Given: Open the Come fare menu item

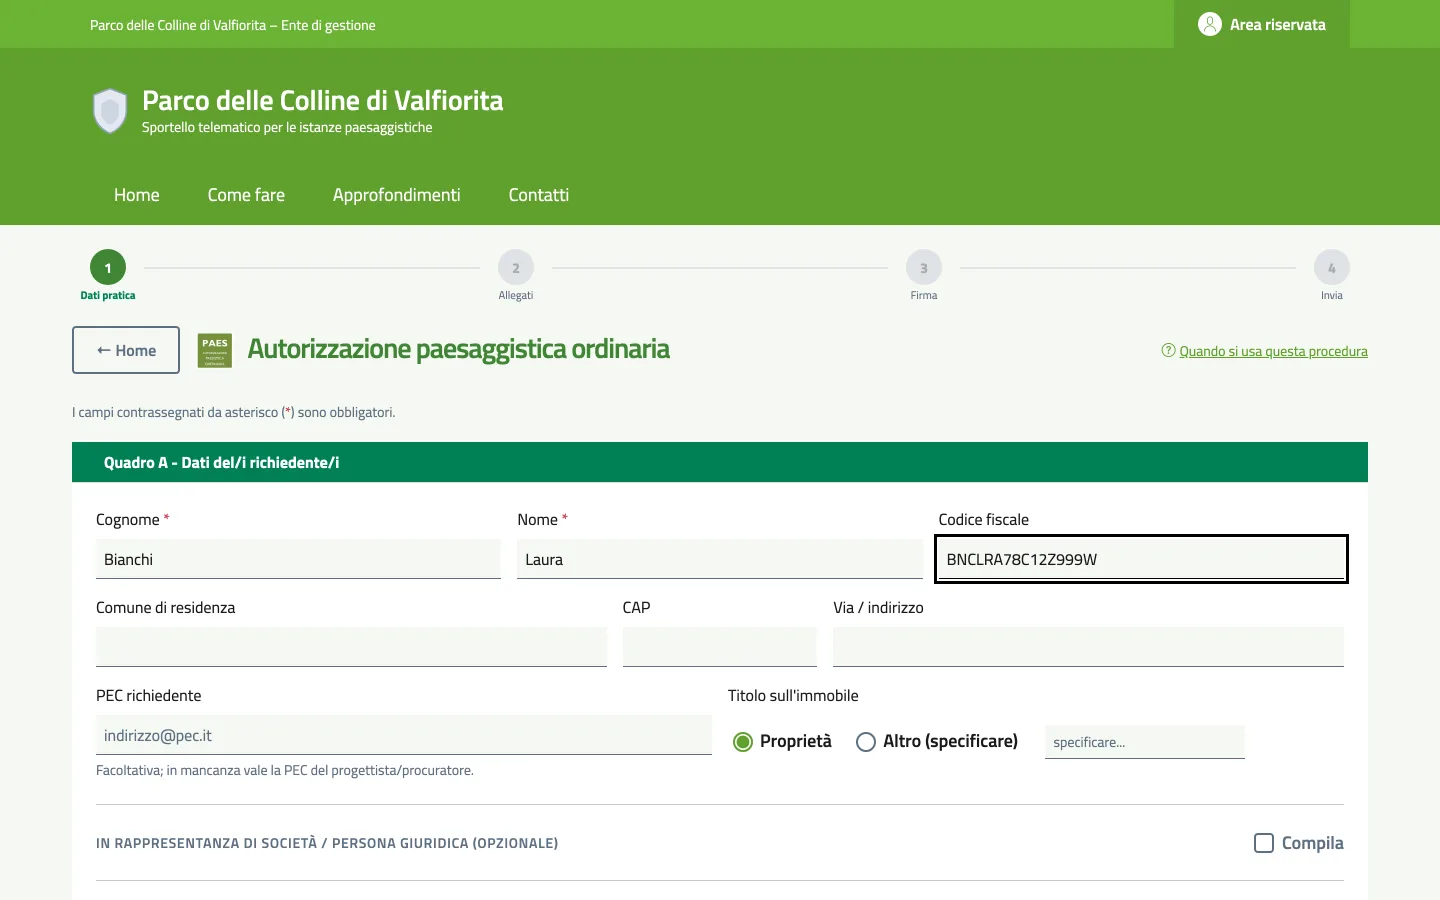Looking at the screenshot, I should (246, 195).
